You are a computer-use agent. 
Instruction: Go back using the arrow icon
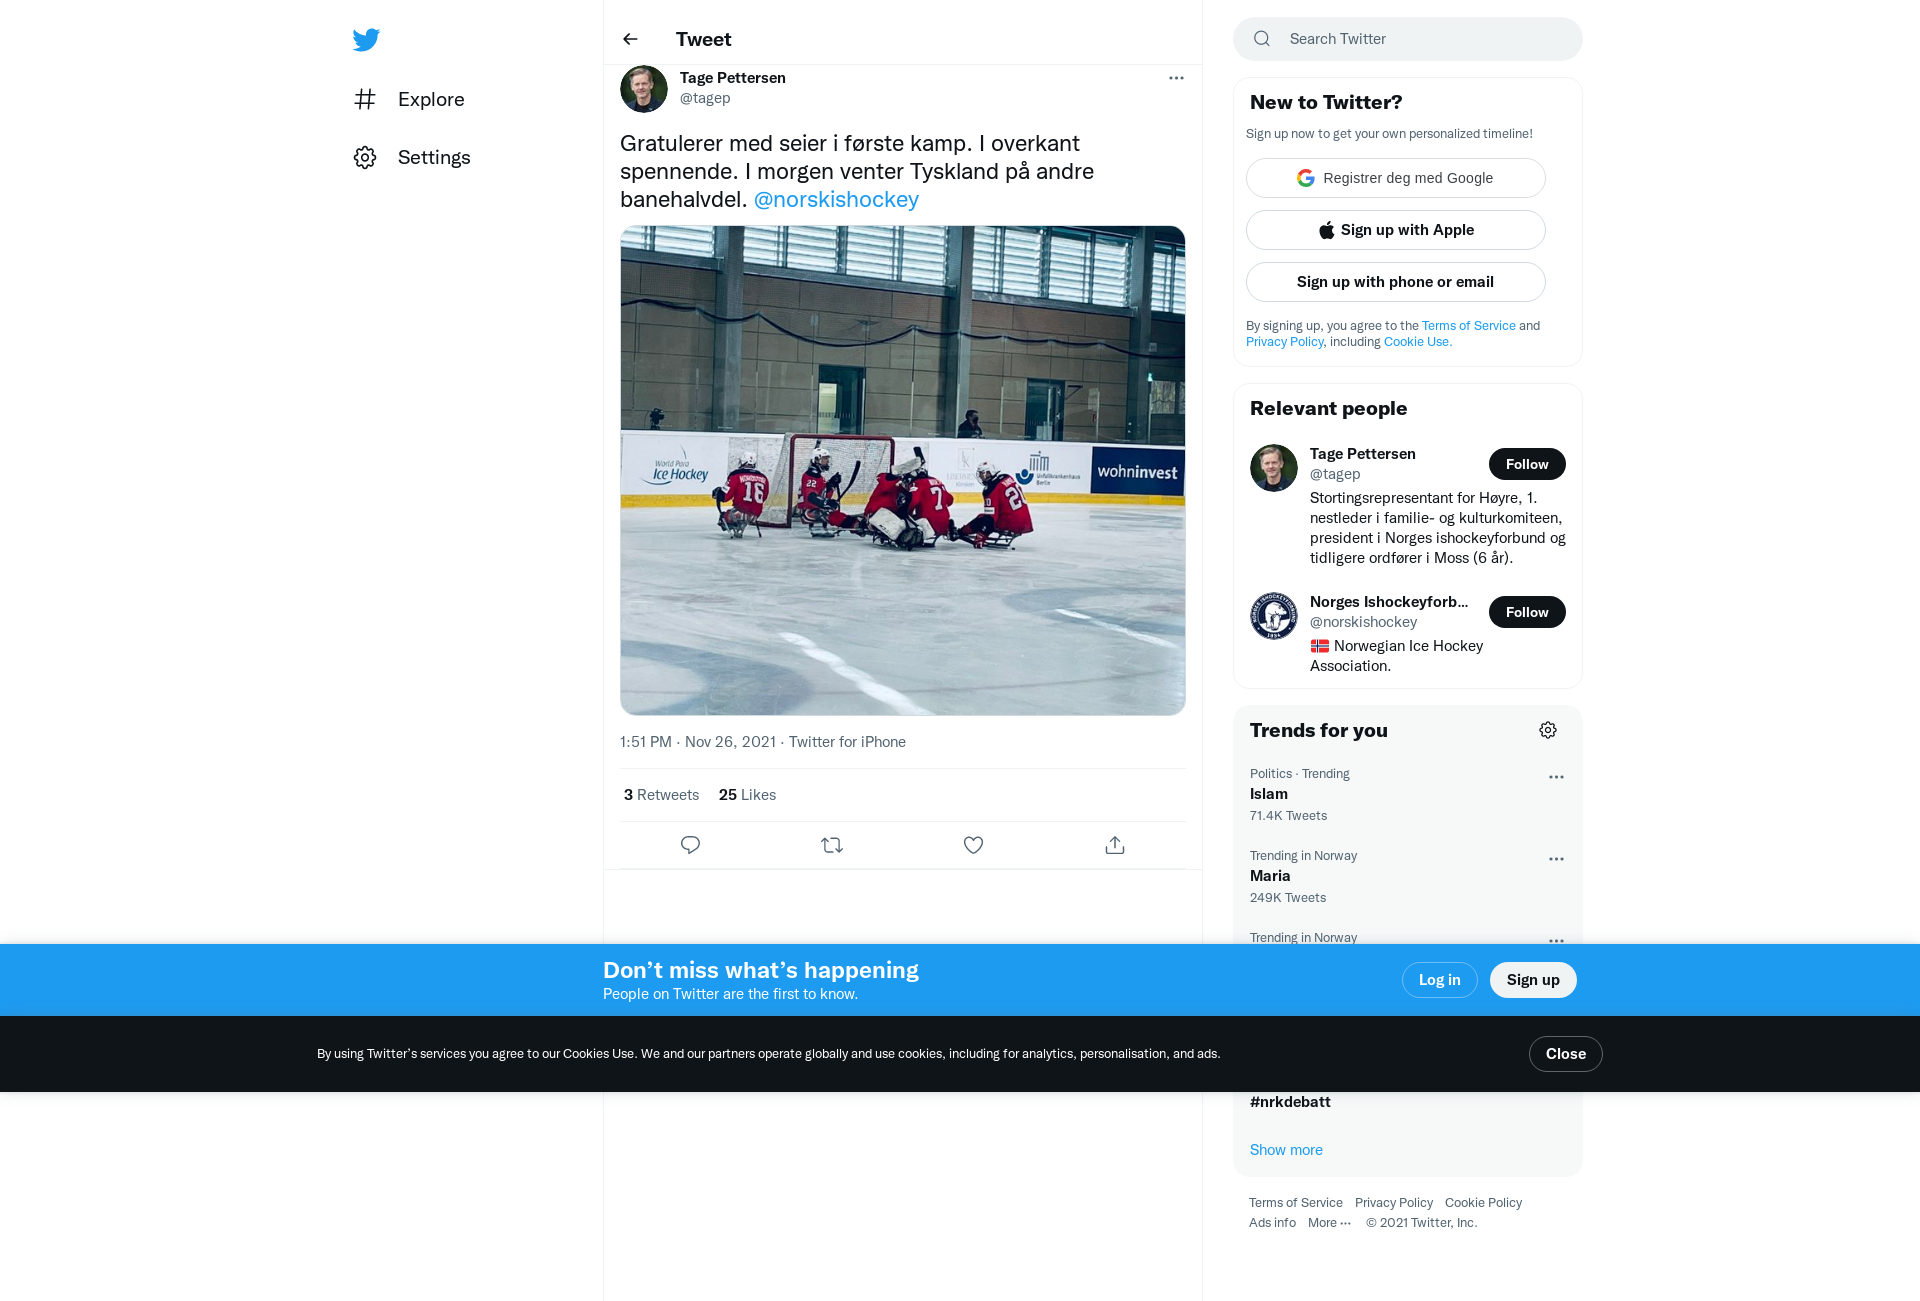coord(630,39)
